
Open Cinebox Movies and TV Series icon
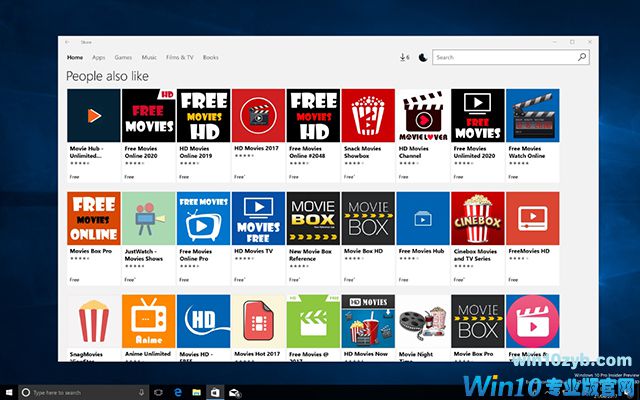pyautogui.click(x=478, y=218)
